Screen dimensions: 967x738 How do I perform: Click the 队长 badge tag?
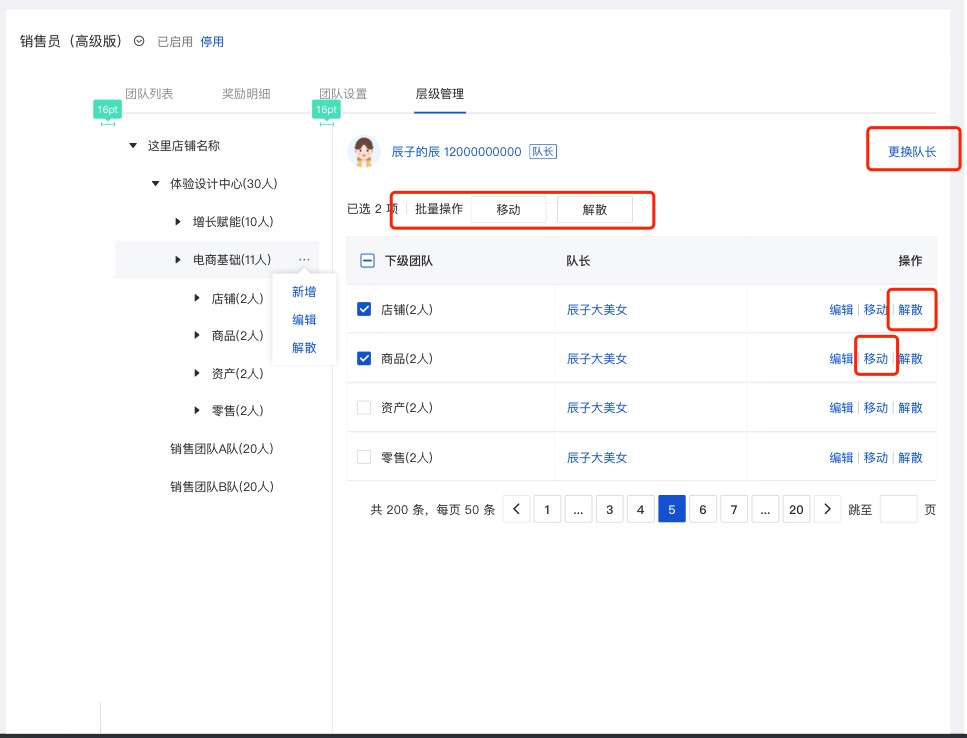point(543,152)
